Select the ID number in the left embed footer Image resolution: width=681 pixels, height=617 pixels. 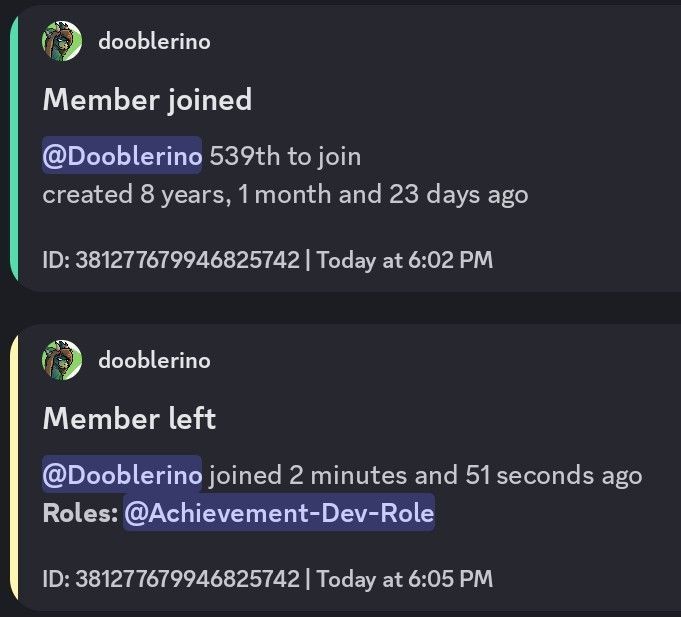click(x=188, y=579)
